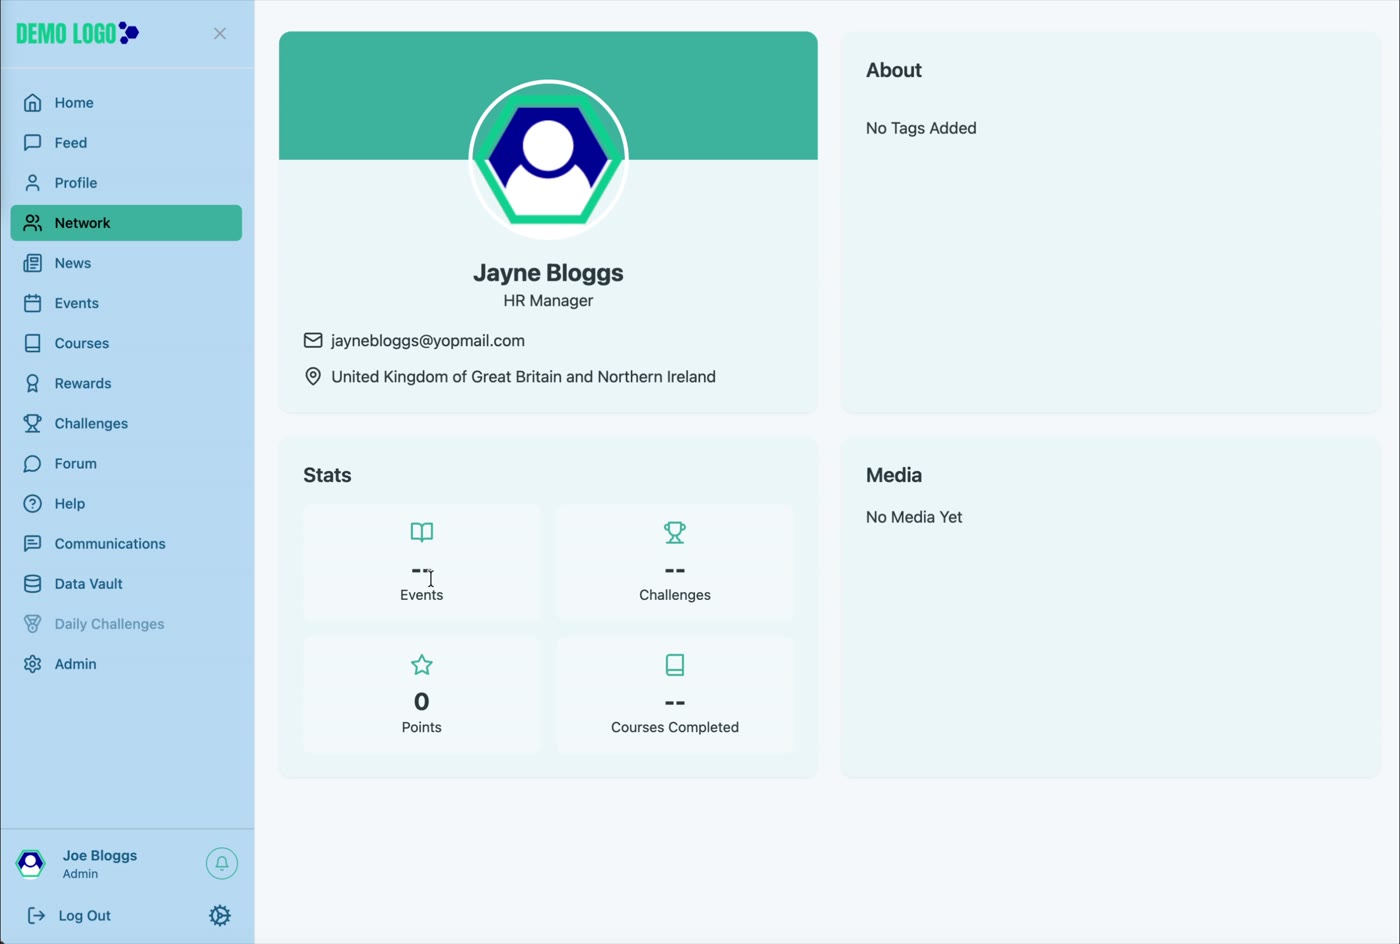Image resolution: width=1400 pixels, height=944 pixels.
Task: Open the Admin section
Action: coord(126,663)
